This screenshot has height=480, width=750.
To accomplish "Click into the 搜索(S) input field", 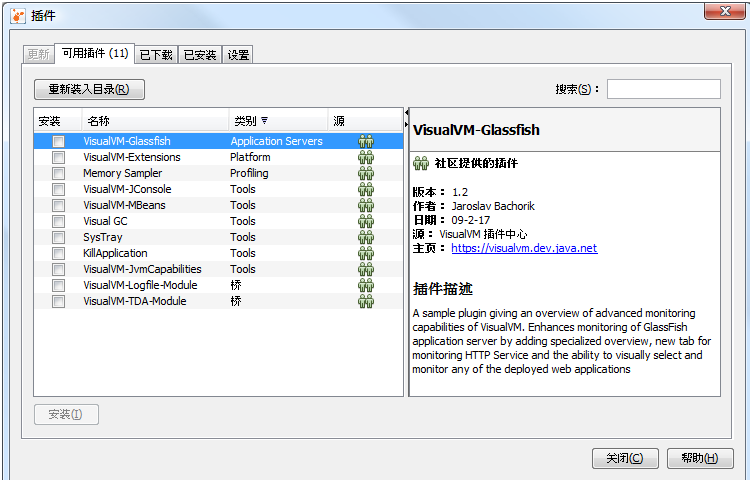I will tap(663, 89).
